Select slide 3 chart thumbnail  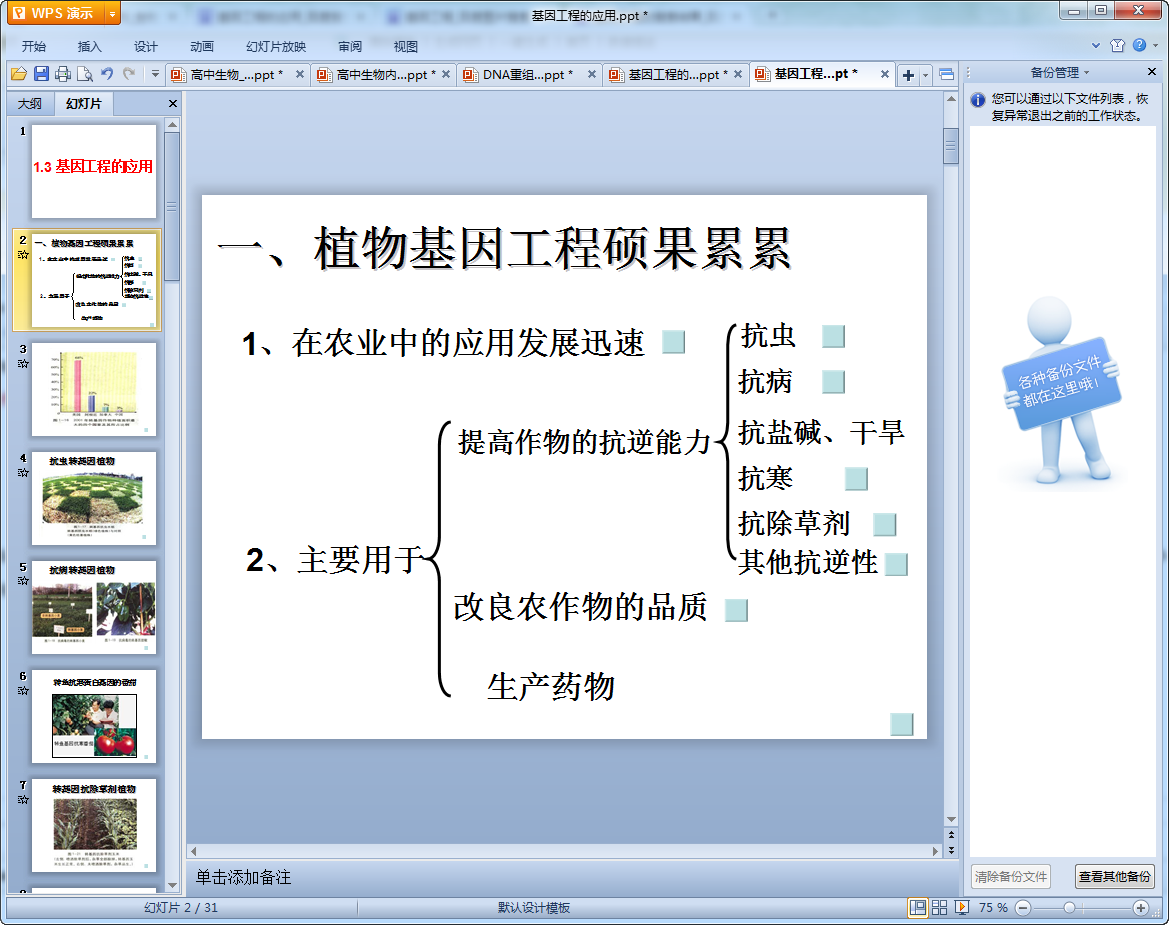(94, 389)
